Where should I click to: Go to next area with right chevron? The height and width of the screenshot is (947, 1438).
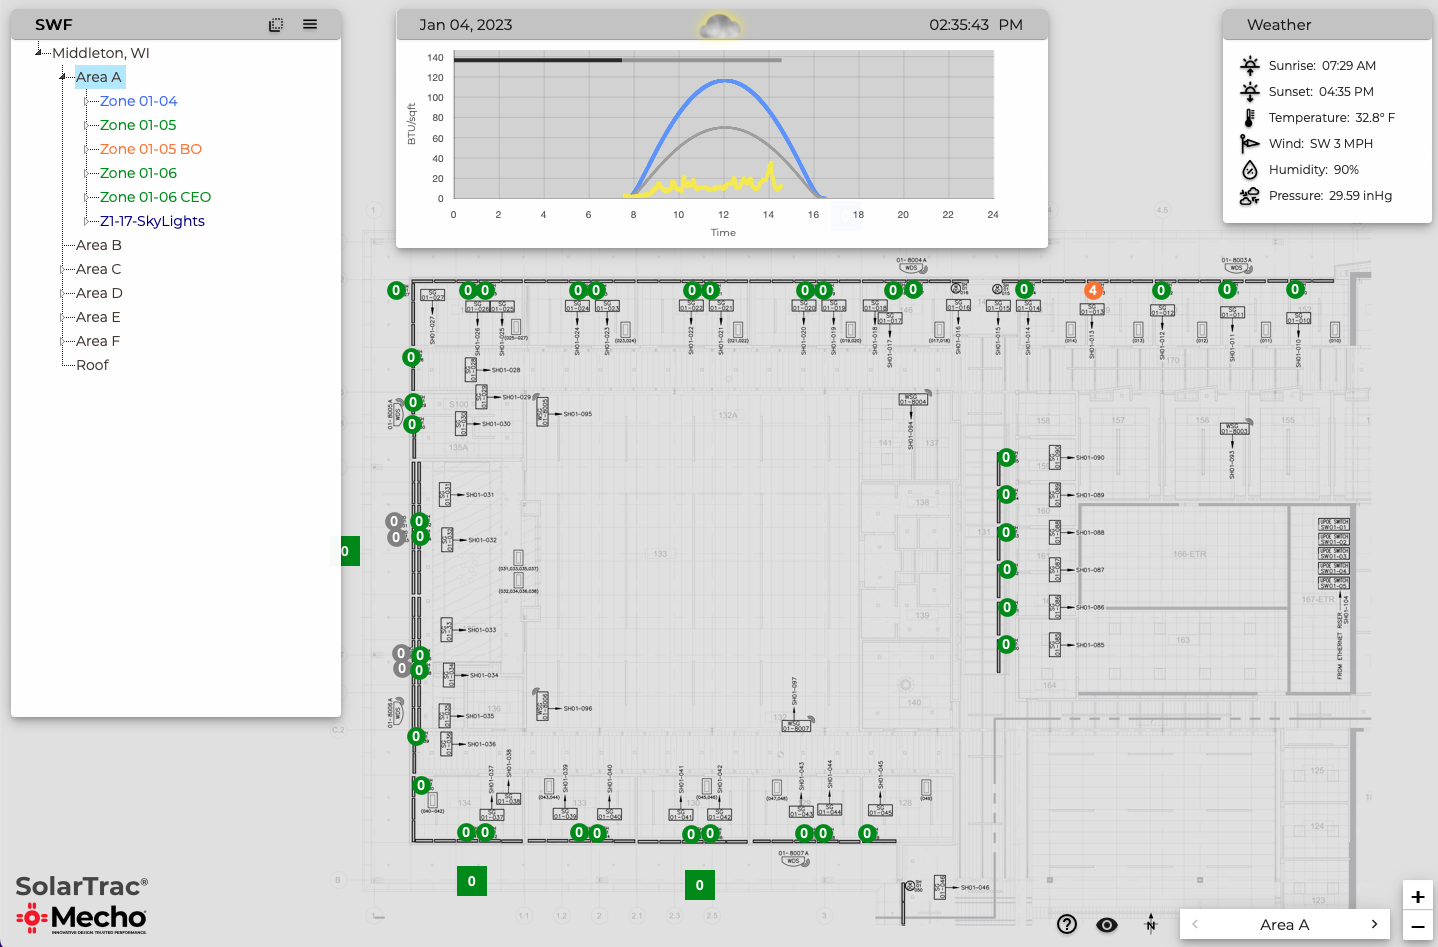coord(1374,924)
